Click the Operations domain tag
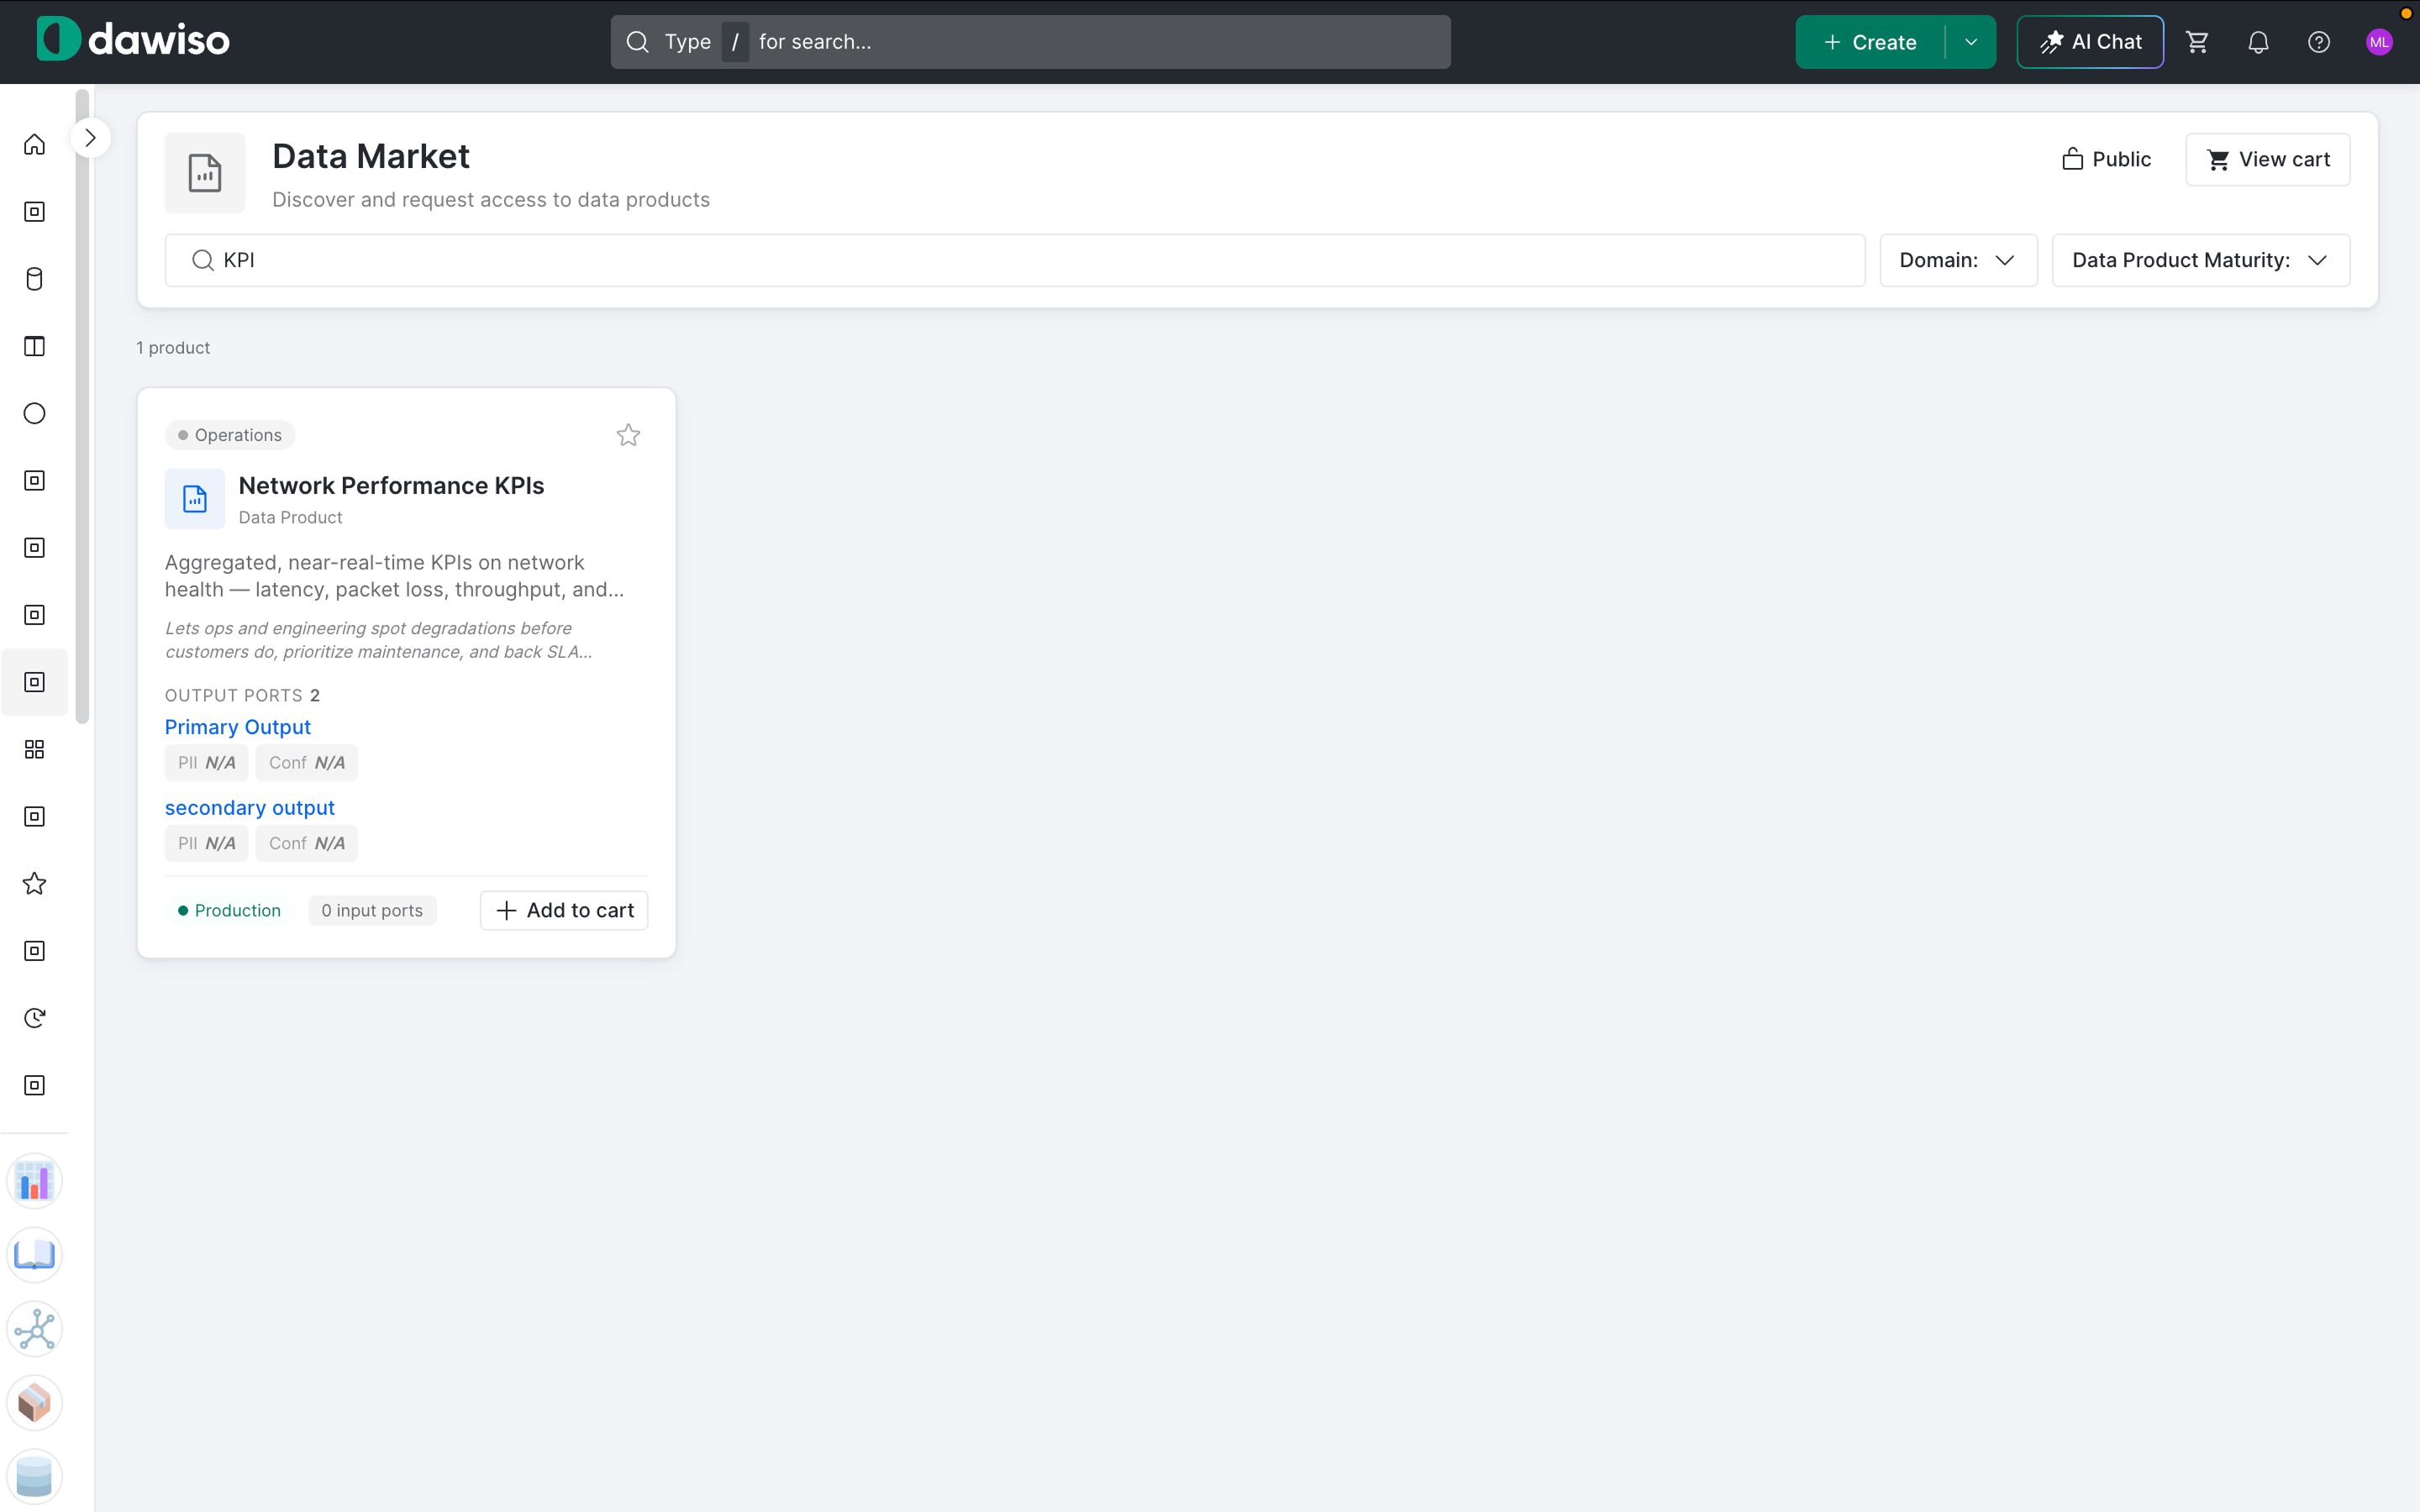The height and width of the screenshot is (1512, 2420). point(229,435)
